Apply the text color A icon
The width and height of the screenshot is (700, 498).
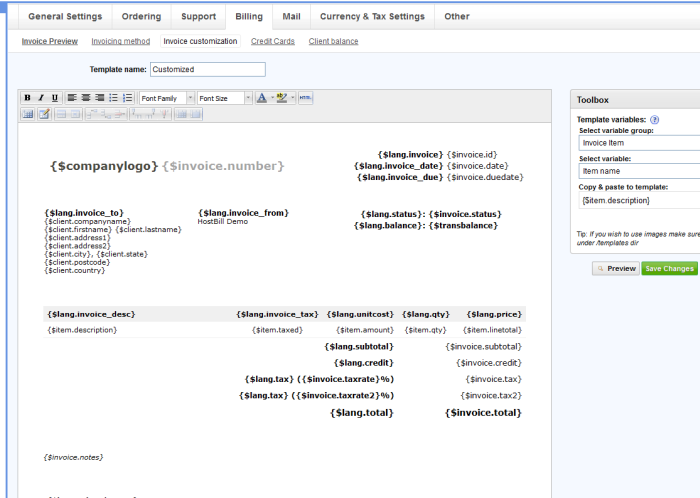(x=262, y=98)
